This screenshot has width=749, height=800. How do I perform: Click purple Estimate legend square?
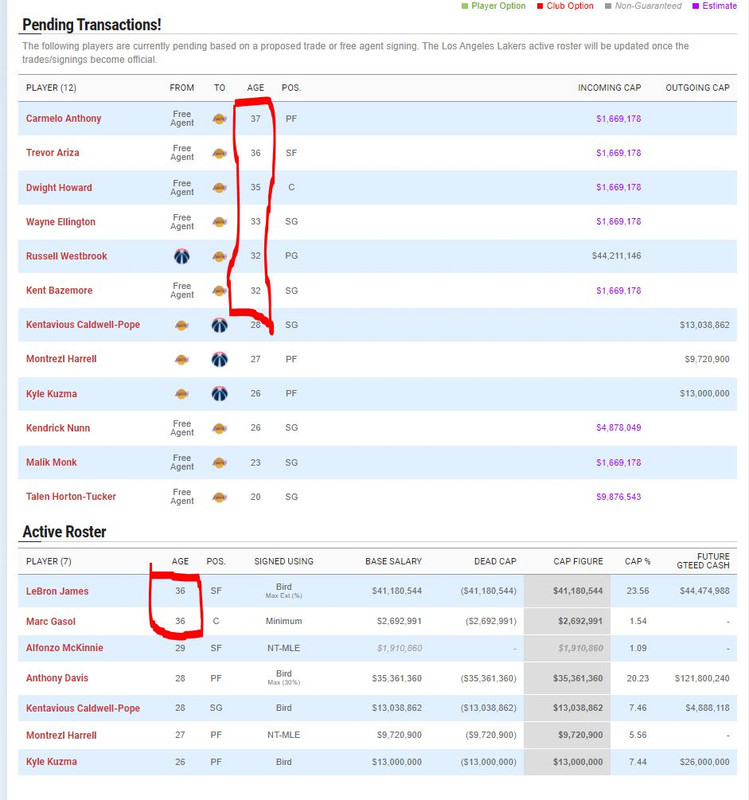click(x=695, y=6)
